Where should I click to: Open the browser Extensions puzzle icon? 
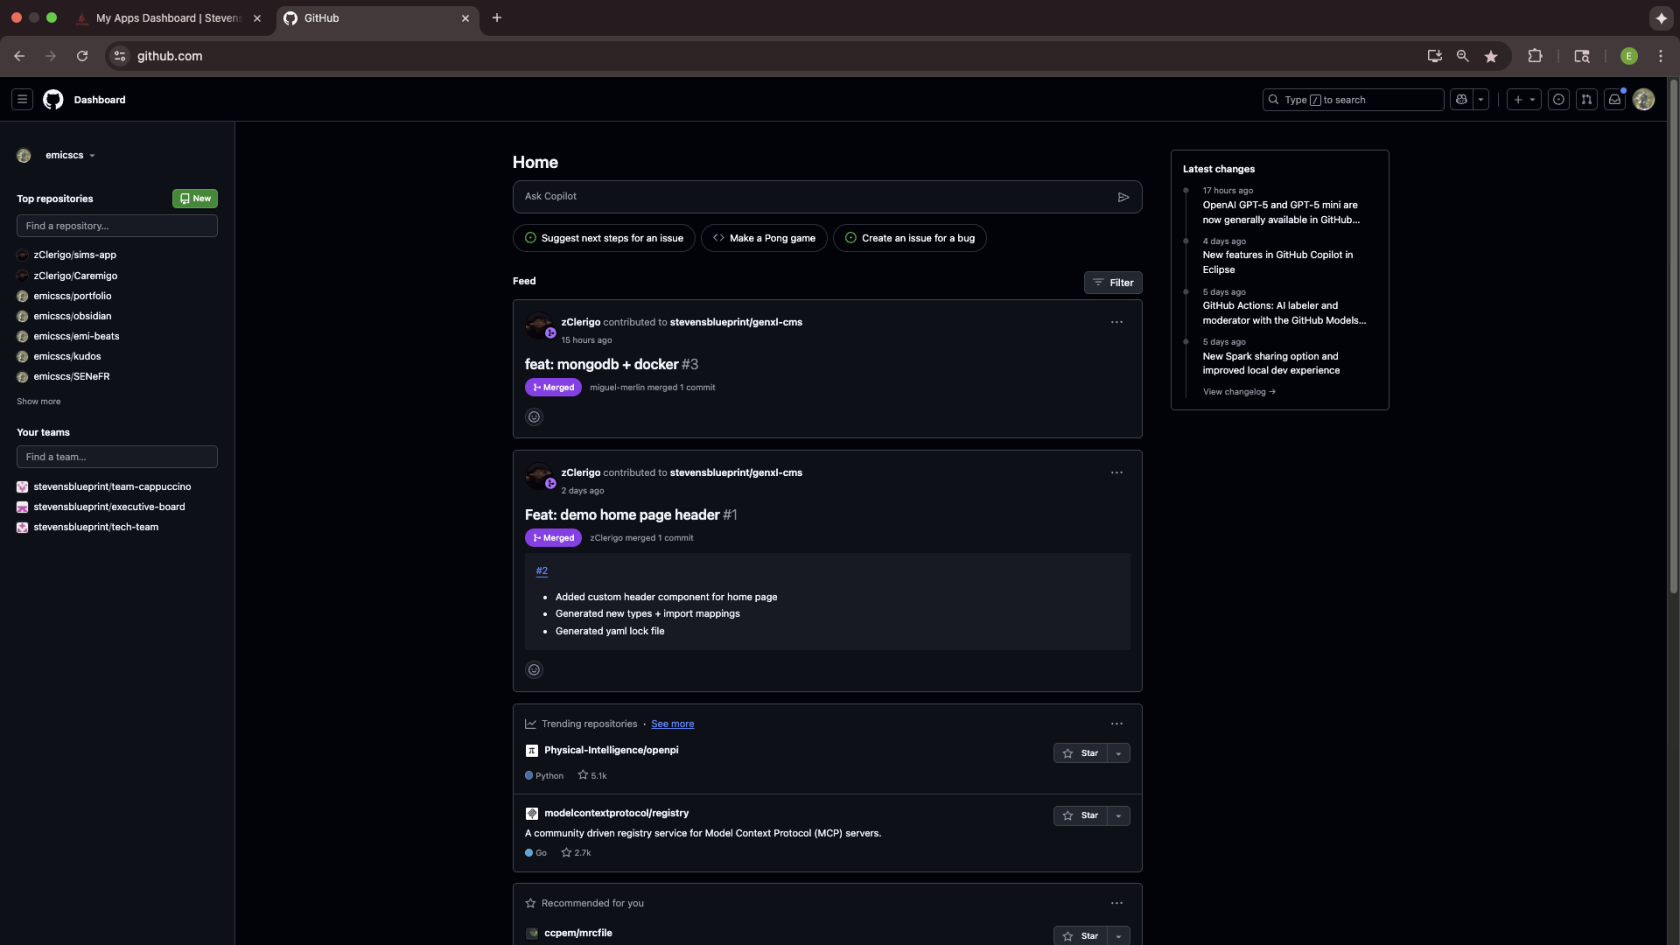pos(1535,56)
